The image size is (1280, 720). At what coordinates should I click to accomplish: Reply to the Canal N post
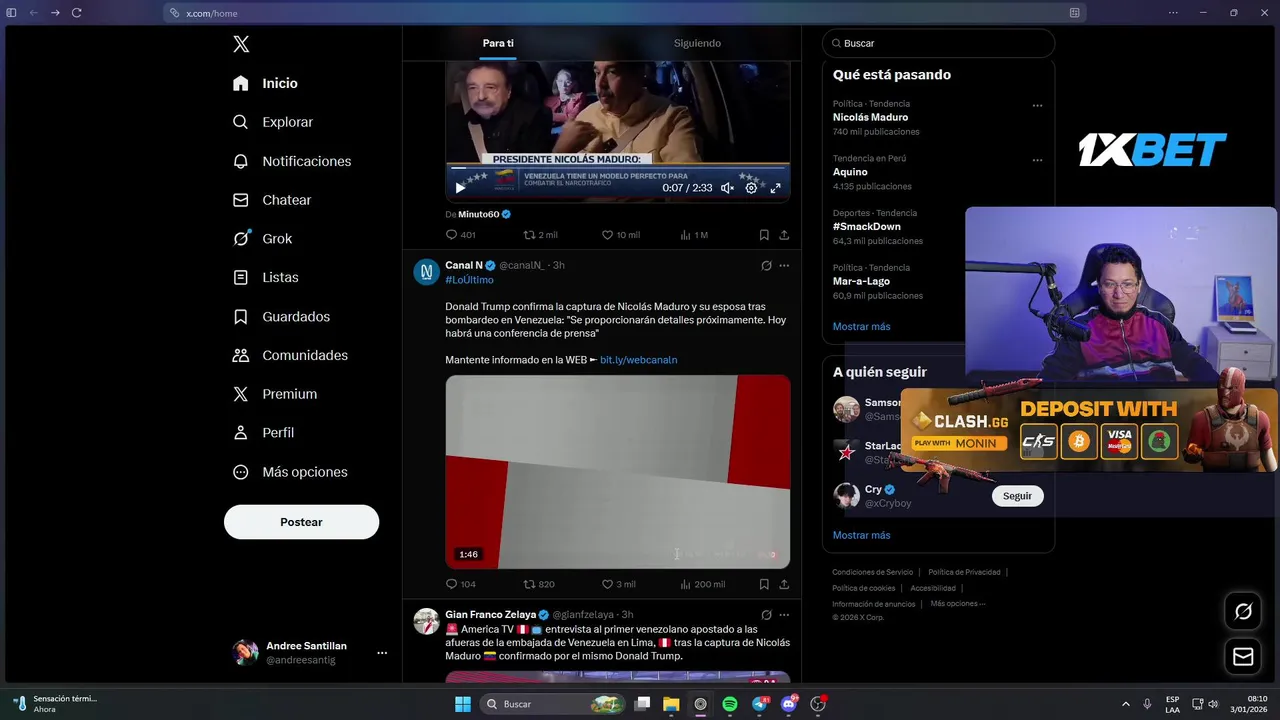click(x=461, y=584)
